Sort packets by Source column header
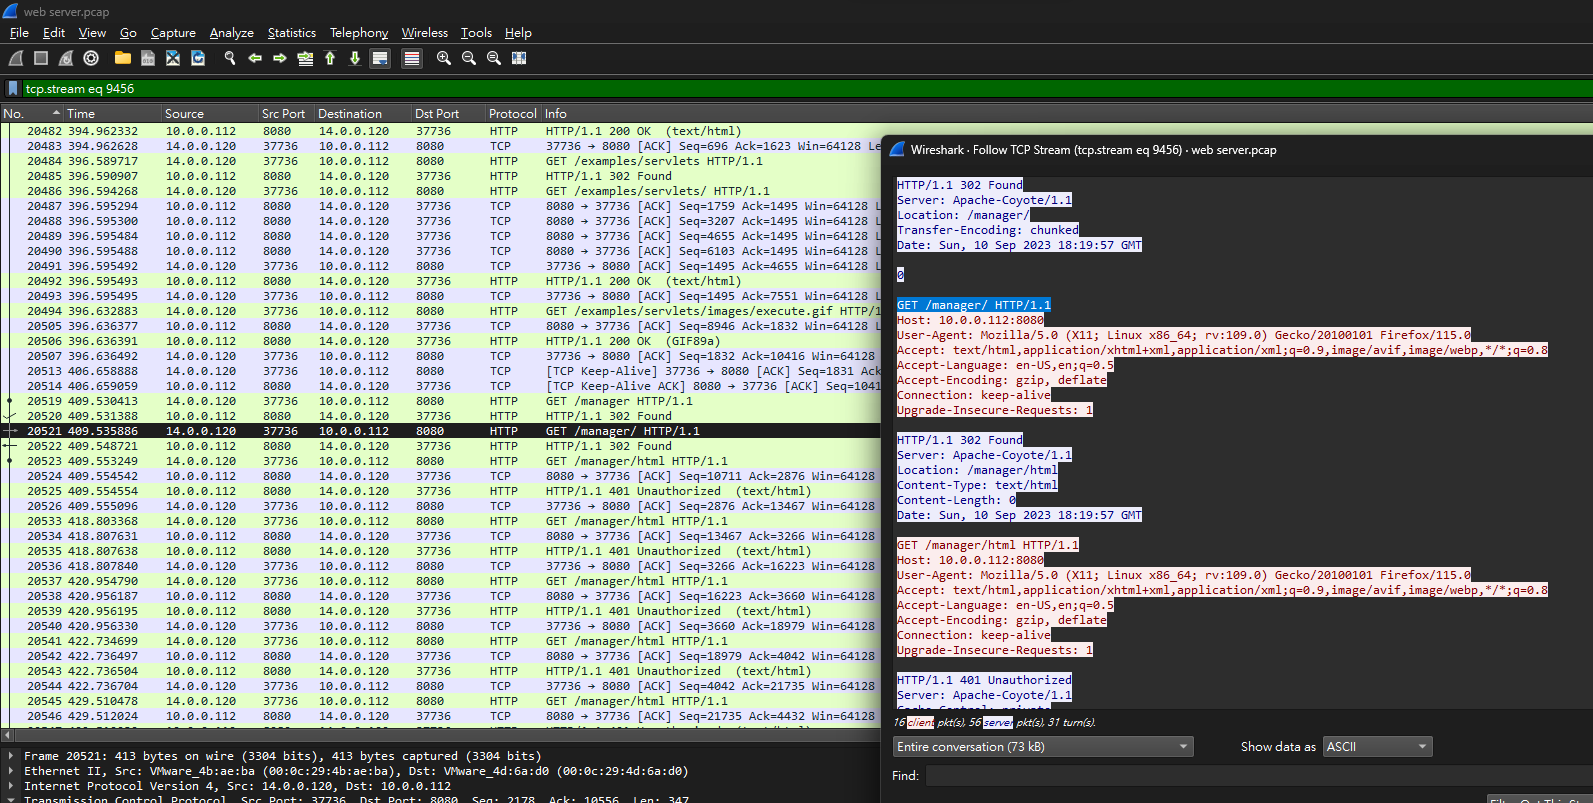Image resolution: width=1593 pixels, height=803 pixels. (210, 114)
